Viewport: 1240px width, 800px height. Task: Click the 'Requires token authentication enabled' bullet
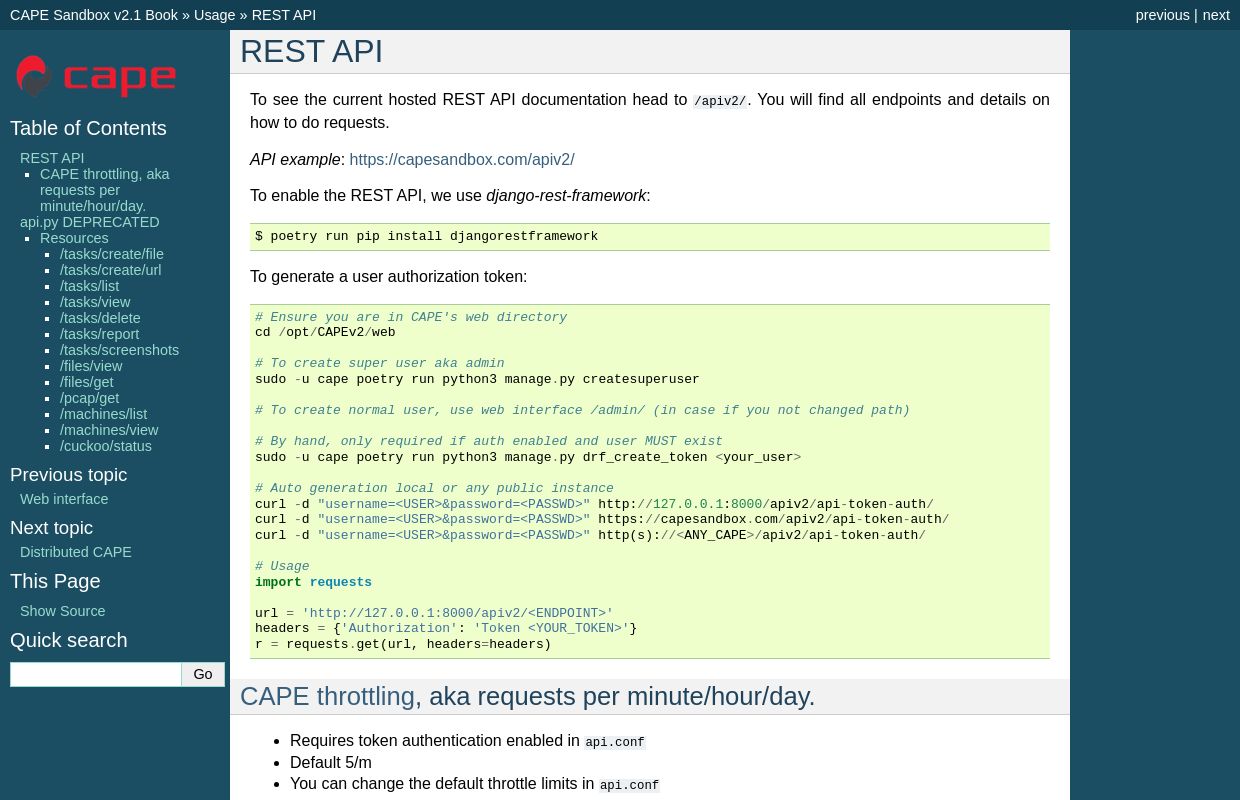(468, 741)
